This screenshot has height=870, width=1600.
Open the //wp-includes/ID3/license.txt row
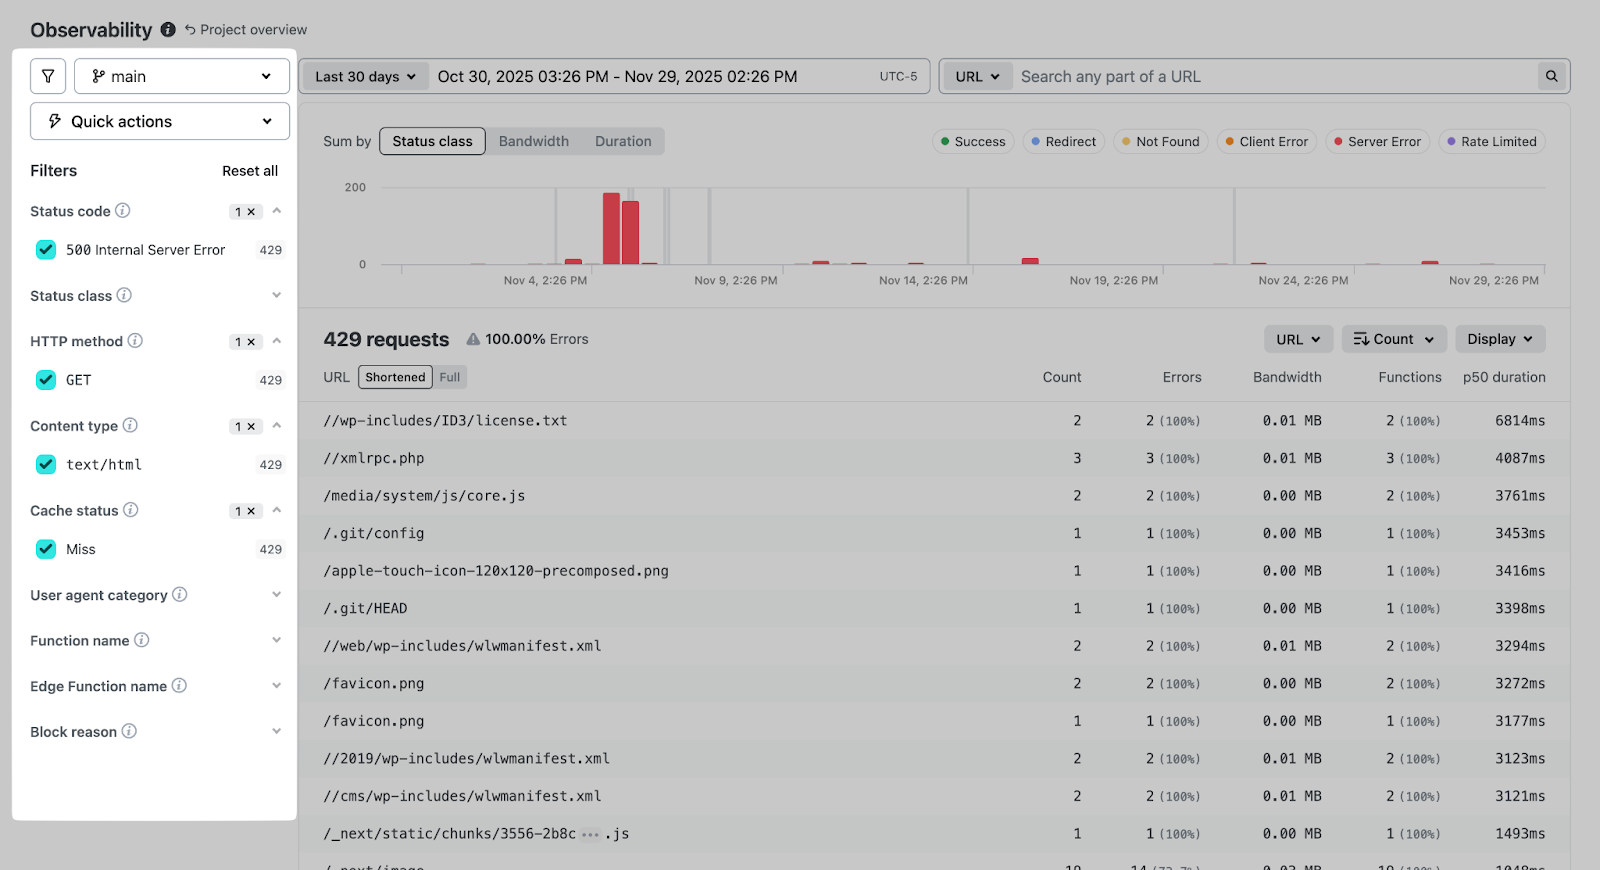coord(934,421)
